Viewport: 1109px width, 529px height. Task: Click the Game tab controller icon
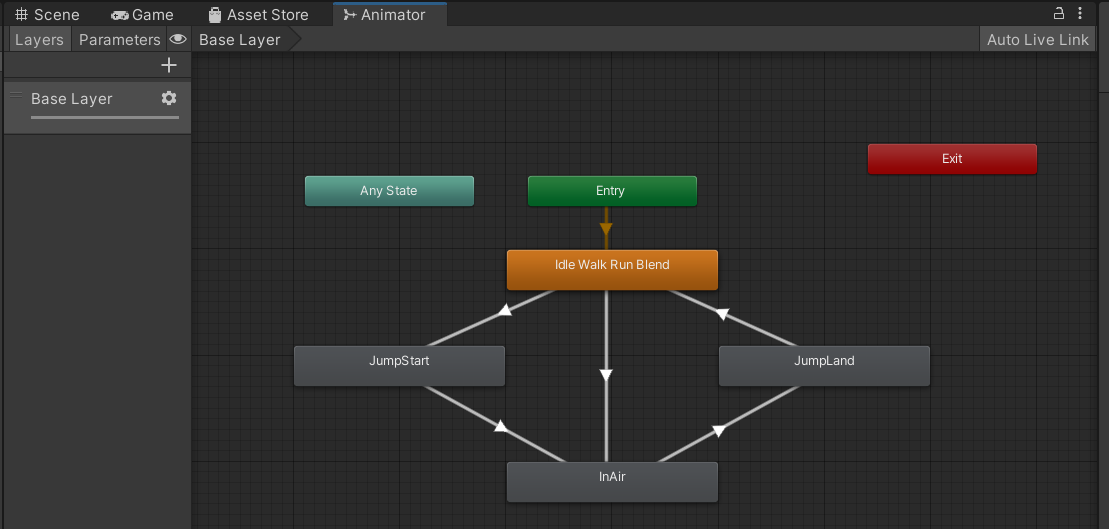pos(120,15)
